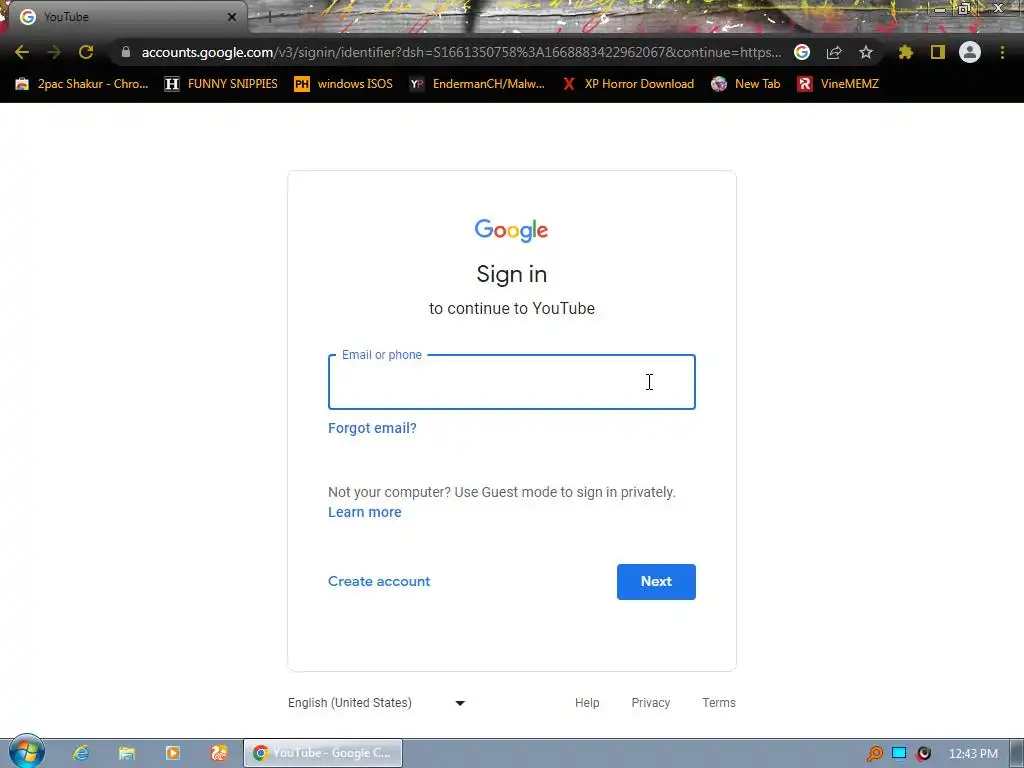Select the YouTube - Google Chrome taskbar button
Screen dimensions: 1024x768
pos(323,753)
